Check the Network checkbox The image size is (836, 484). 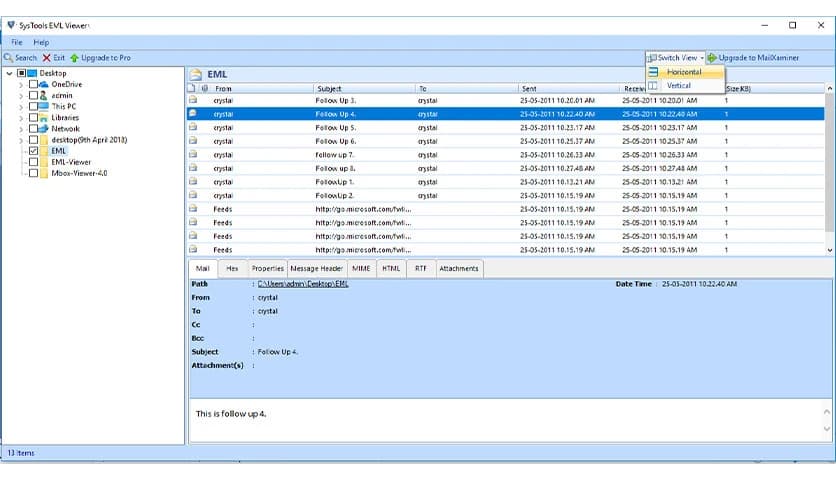pos(33,128)
